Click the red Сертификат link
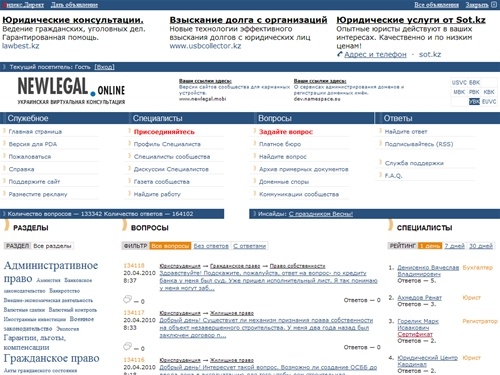The width and height of the screenshot is (500, 375). click(x=415, y=334)
